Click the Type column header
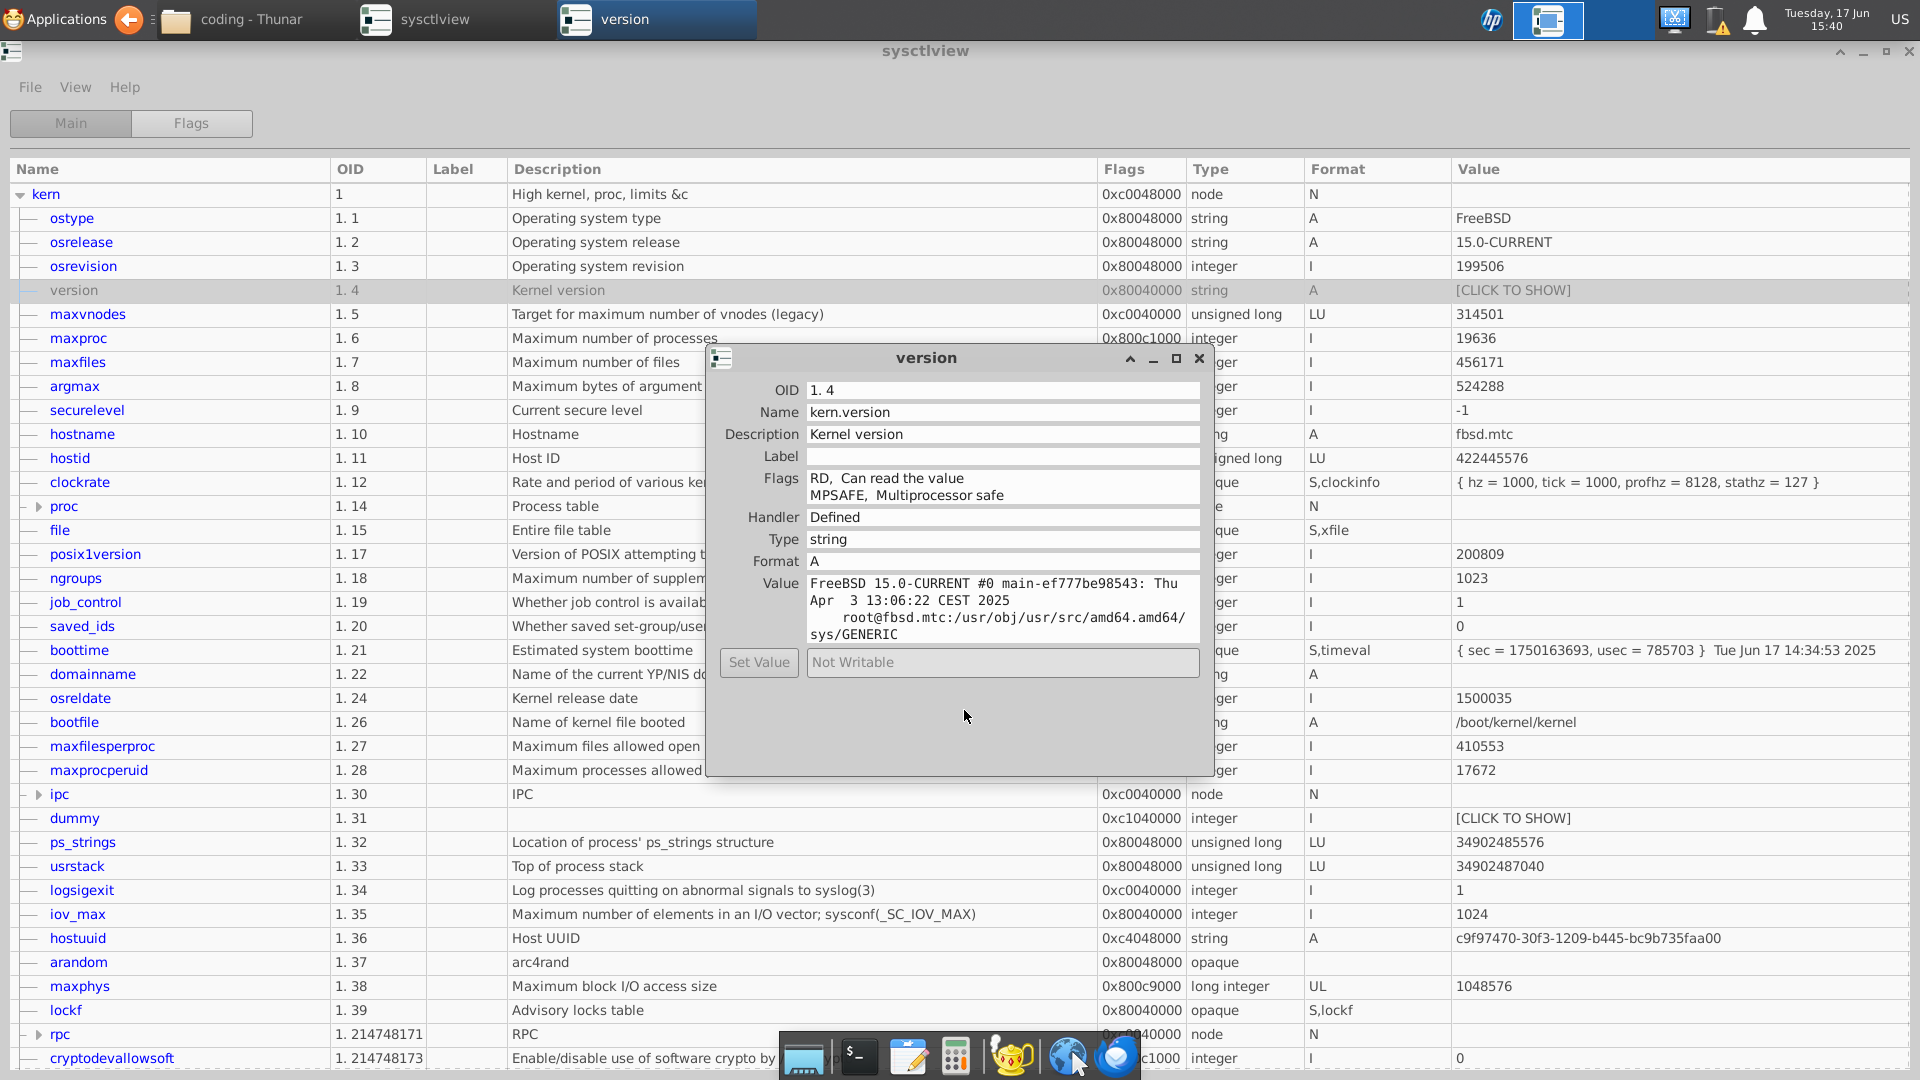 1245,169
